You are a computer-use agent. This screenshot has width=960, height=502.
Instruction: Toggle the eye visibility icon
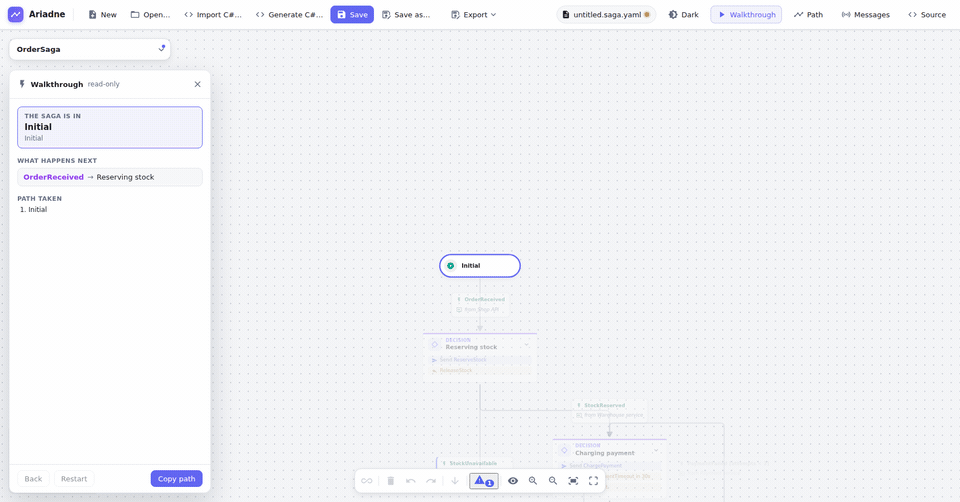(x=513, y=481)
